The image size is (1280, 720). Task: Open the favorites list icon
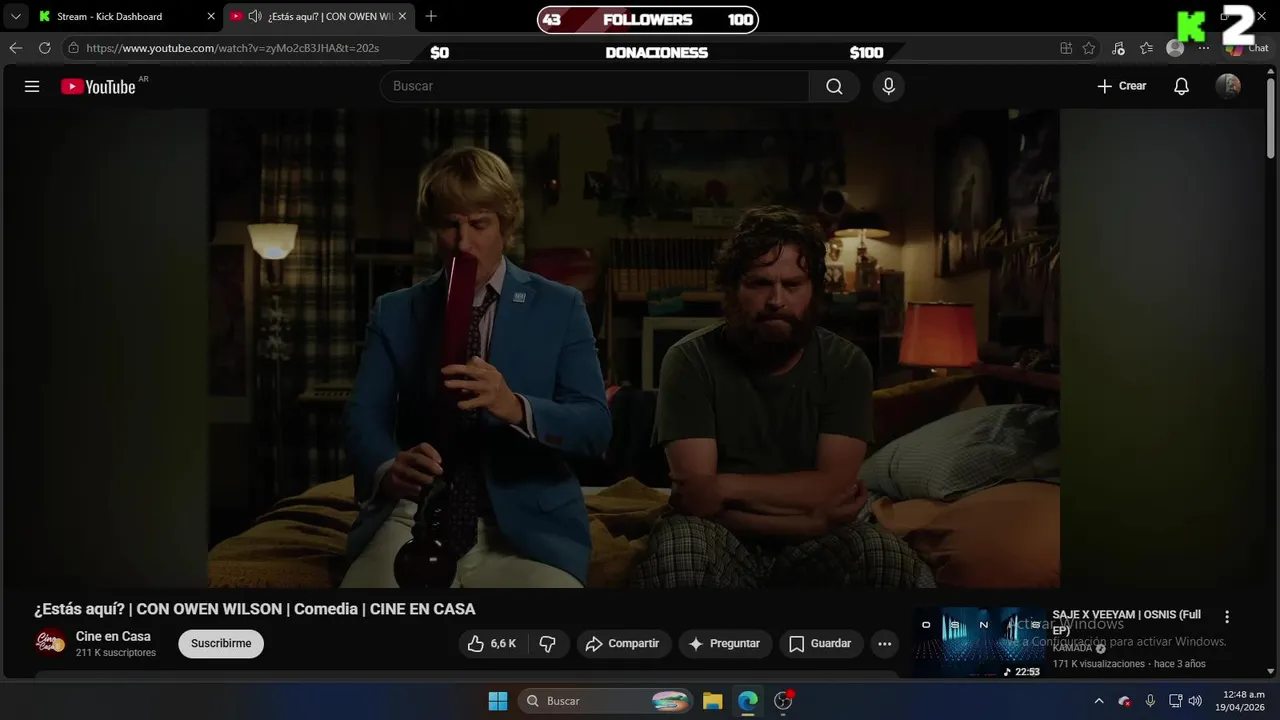[x=1146, y=48]
